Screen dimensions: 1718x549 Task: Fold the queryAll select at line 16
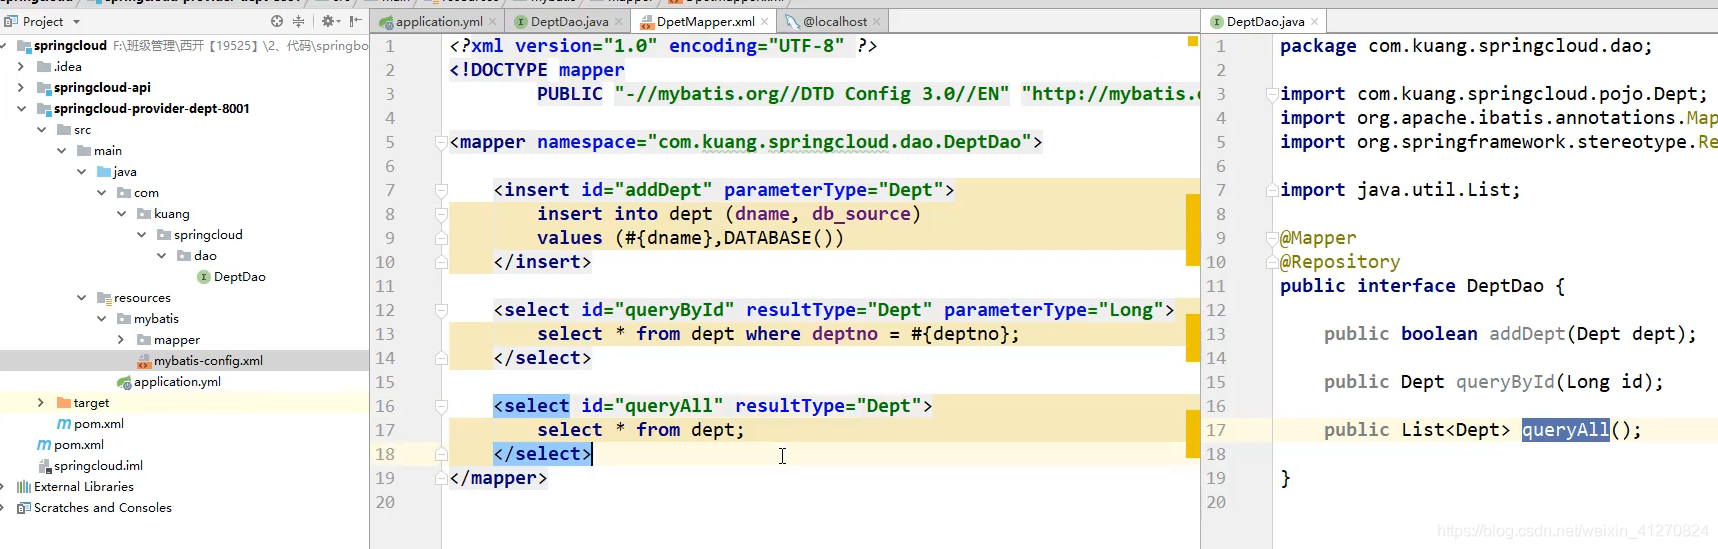point(441,406)
